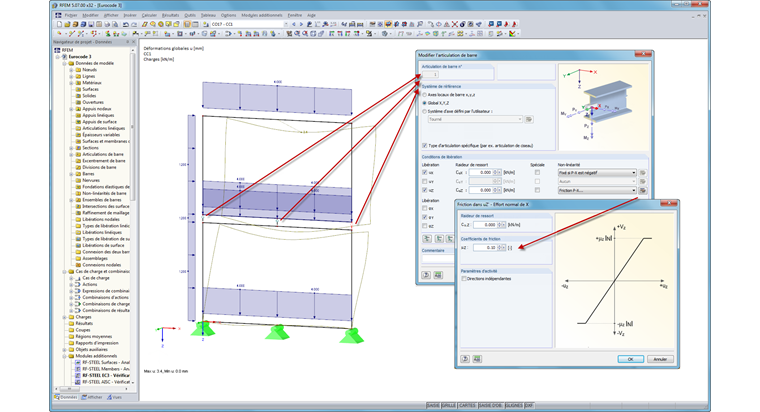Click second release preset icon below Libération

(439, 238)
